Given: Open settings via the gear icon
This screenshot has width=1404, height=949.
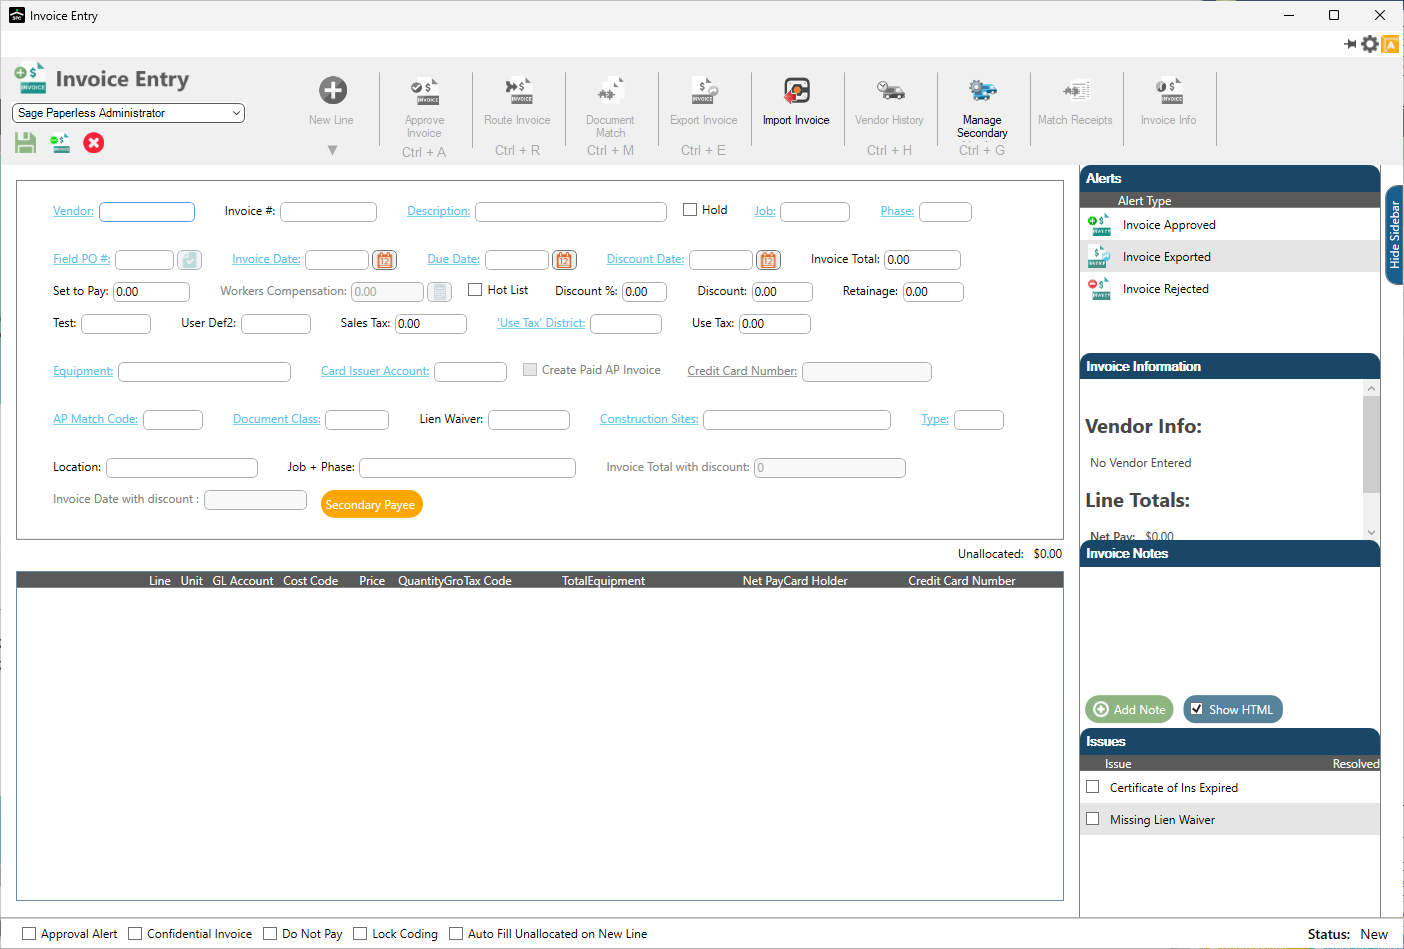Looking at the screenshot, I should tap(1370, 44).
